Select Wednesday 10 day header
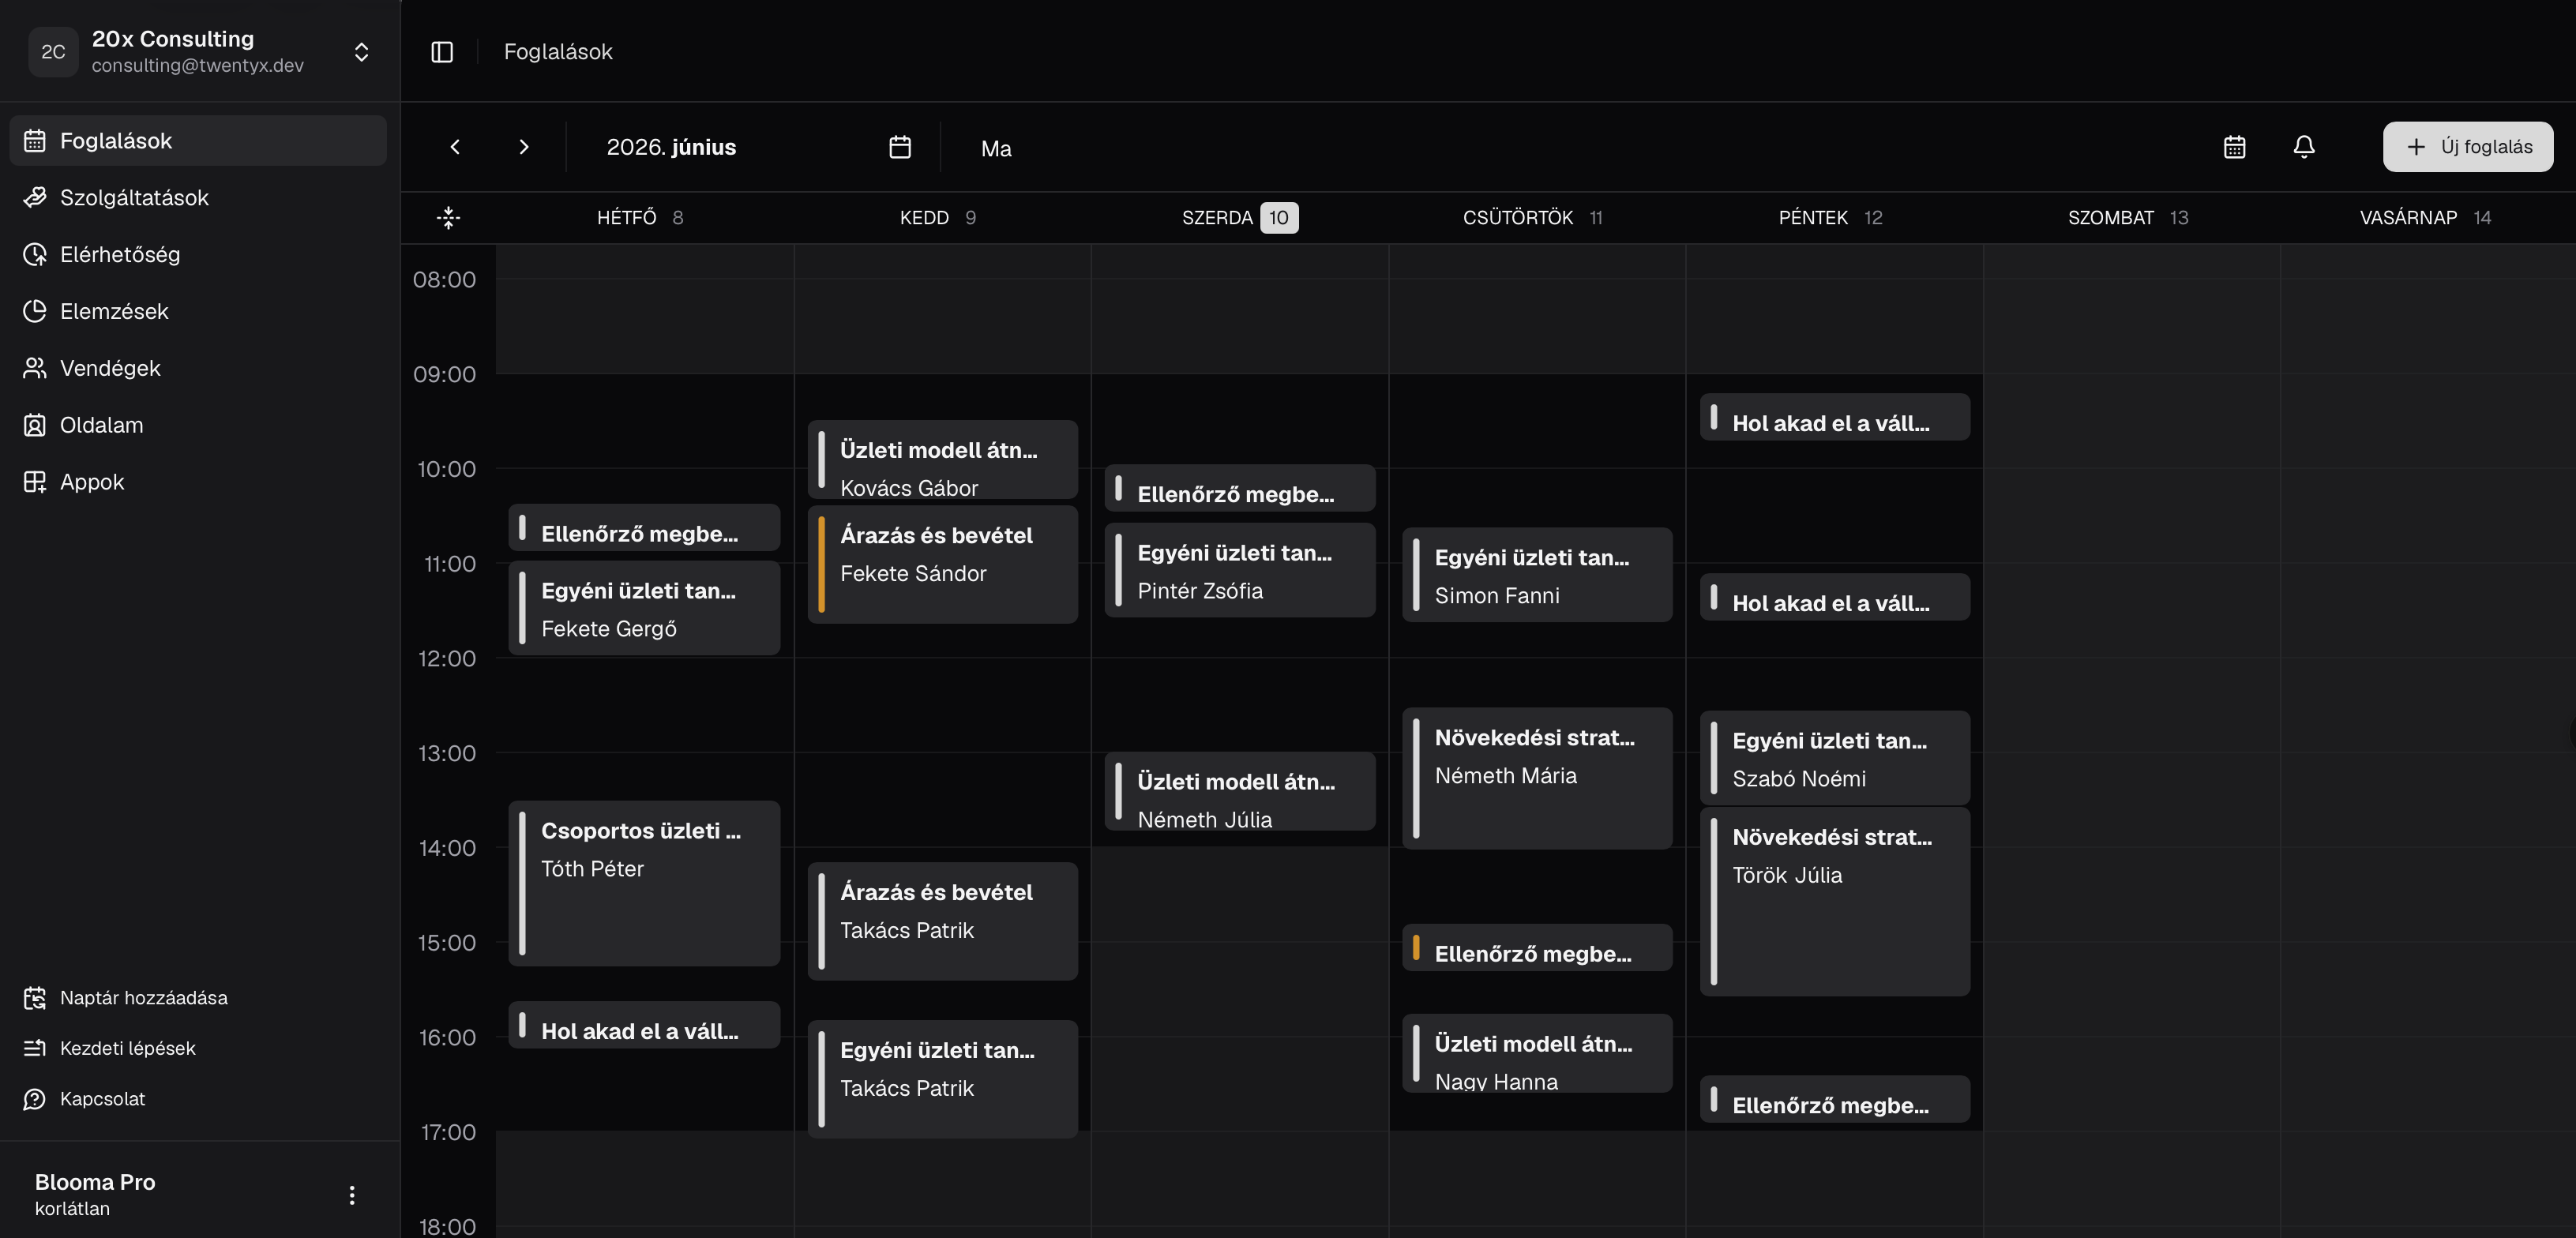2576x1238 pixels. tap(1240, 217)
